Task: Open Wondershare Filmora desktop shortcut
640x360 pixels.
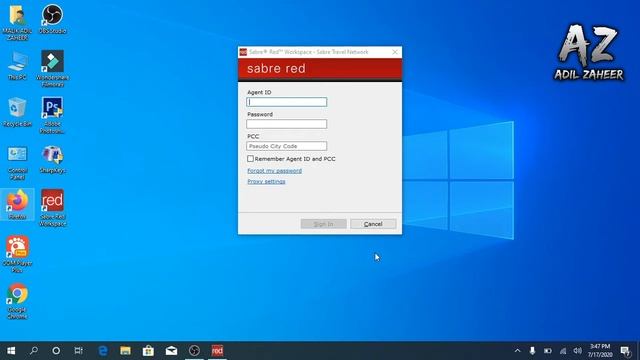Action: tap(52, 69)
